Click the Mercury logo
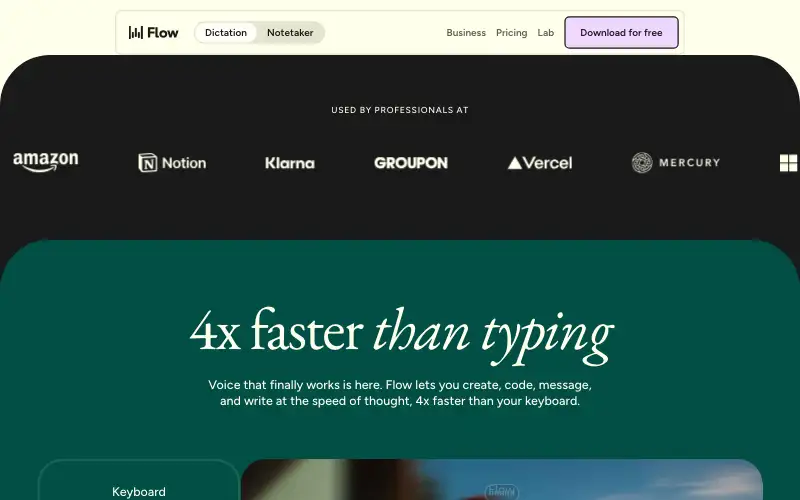800x500 pixels. coord(676,163)
